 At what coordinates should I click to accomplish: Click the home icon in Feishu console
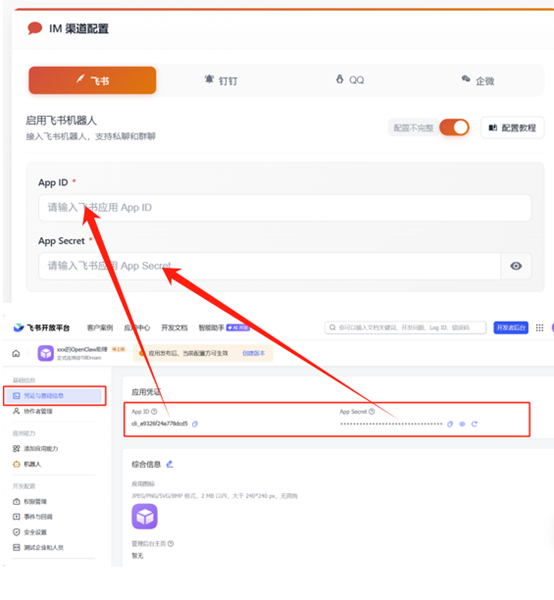[16, 353]
